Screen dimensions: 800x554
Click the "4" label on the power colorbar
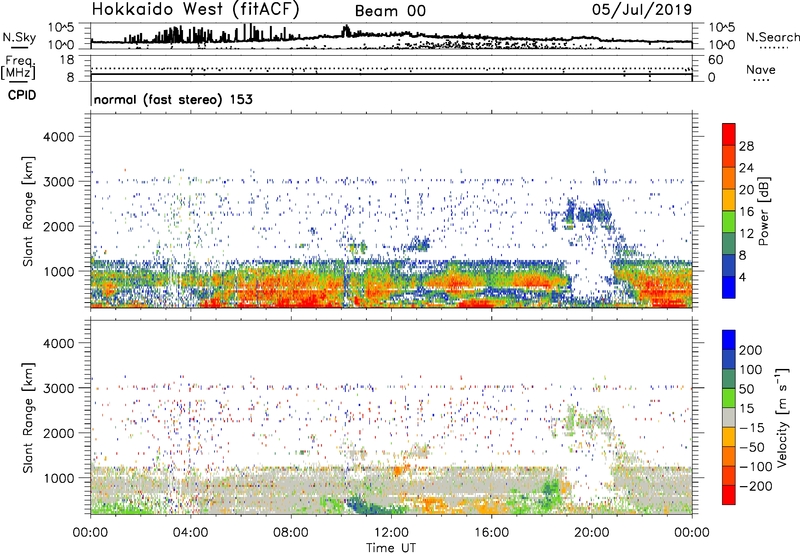[743, 278]
